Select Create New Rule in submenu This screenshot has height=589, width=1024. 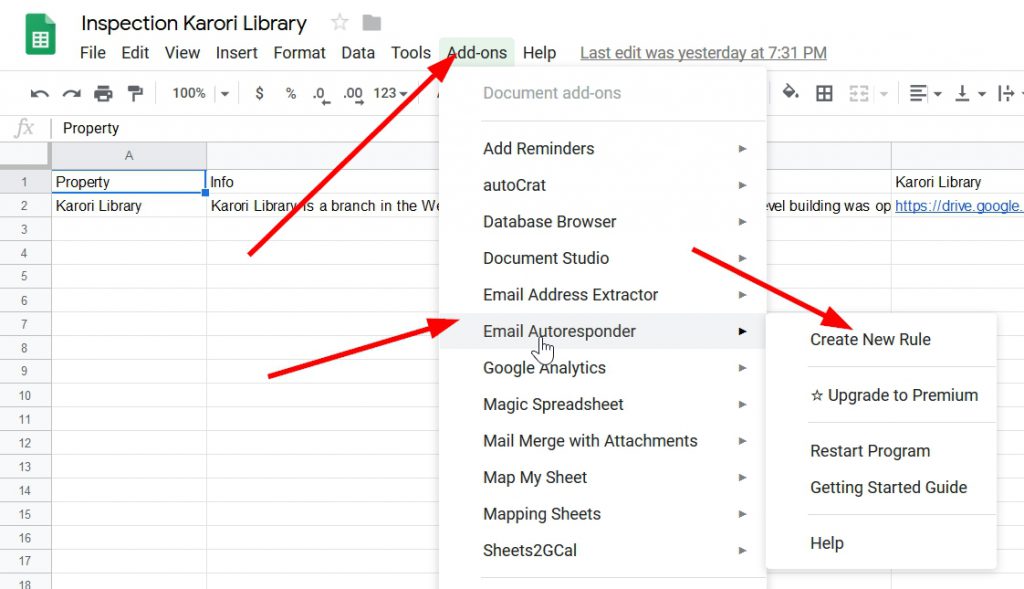coord(870,340)
